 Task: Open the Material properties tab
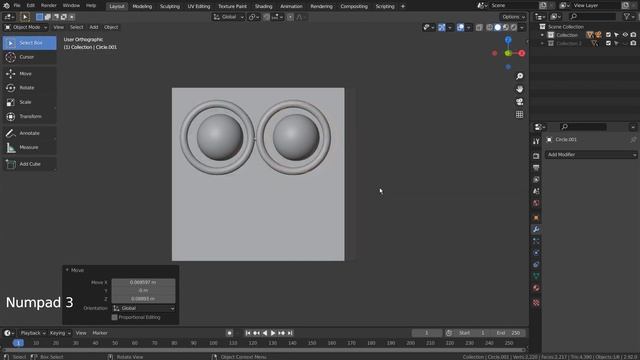pyautogui.click(x=536, y=288)
